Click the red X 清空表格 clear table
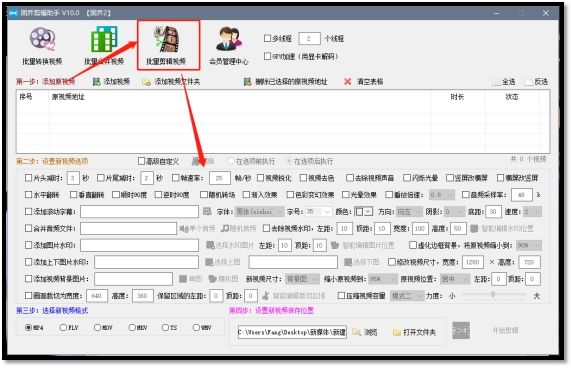This screenshot has height=368, width=571. click(x=363, y=82)
